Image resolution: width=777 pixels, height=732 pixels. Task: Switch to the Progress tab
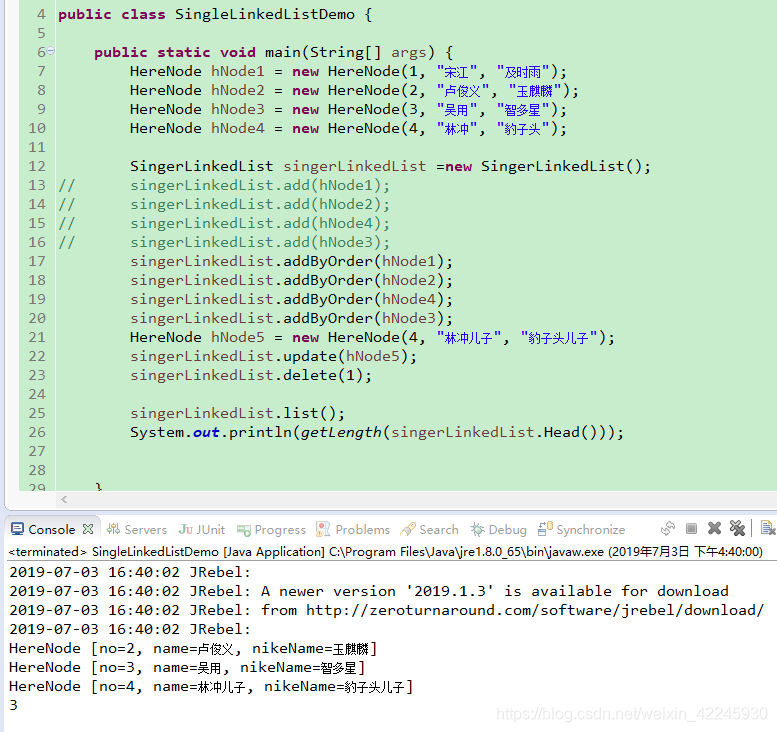coord(271,529)
